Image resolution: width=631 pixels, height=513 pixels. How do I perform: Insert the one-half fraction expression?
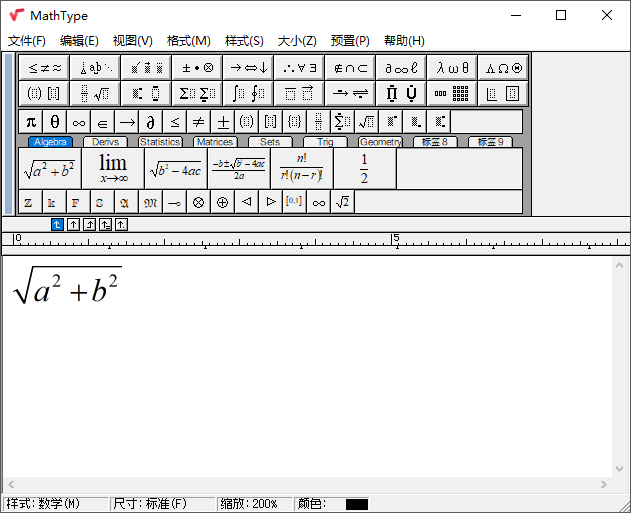coord(364,169)
